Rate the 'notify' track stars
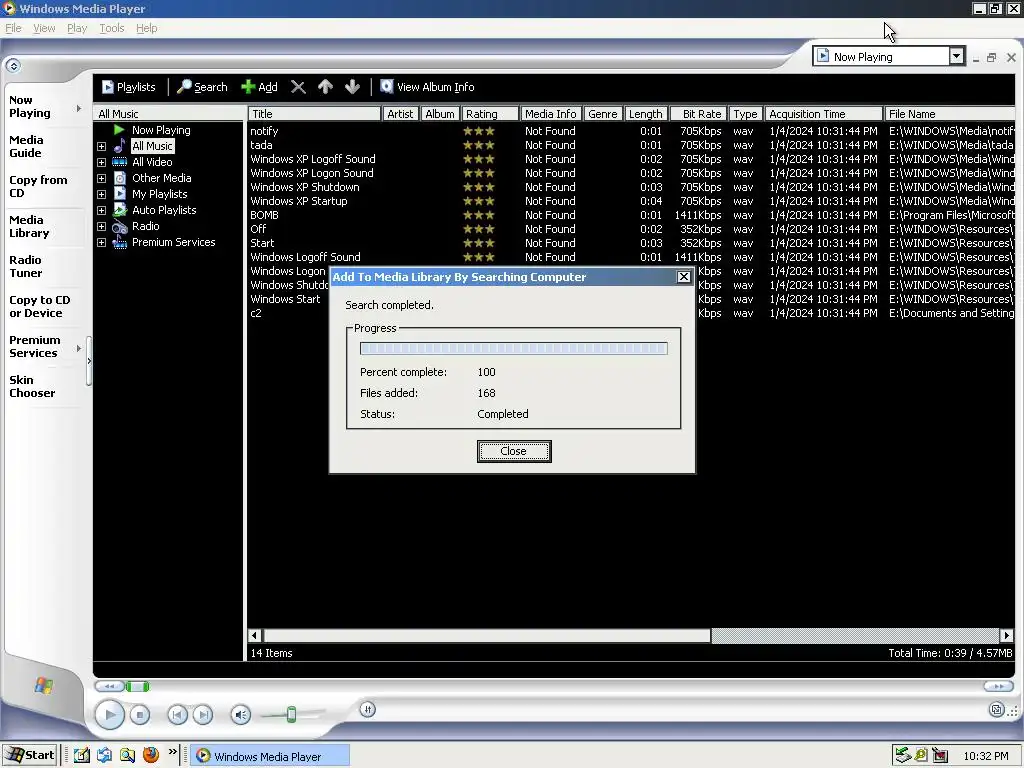1024x768 pixels. tap(479, 131)
